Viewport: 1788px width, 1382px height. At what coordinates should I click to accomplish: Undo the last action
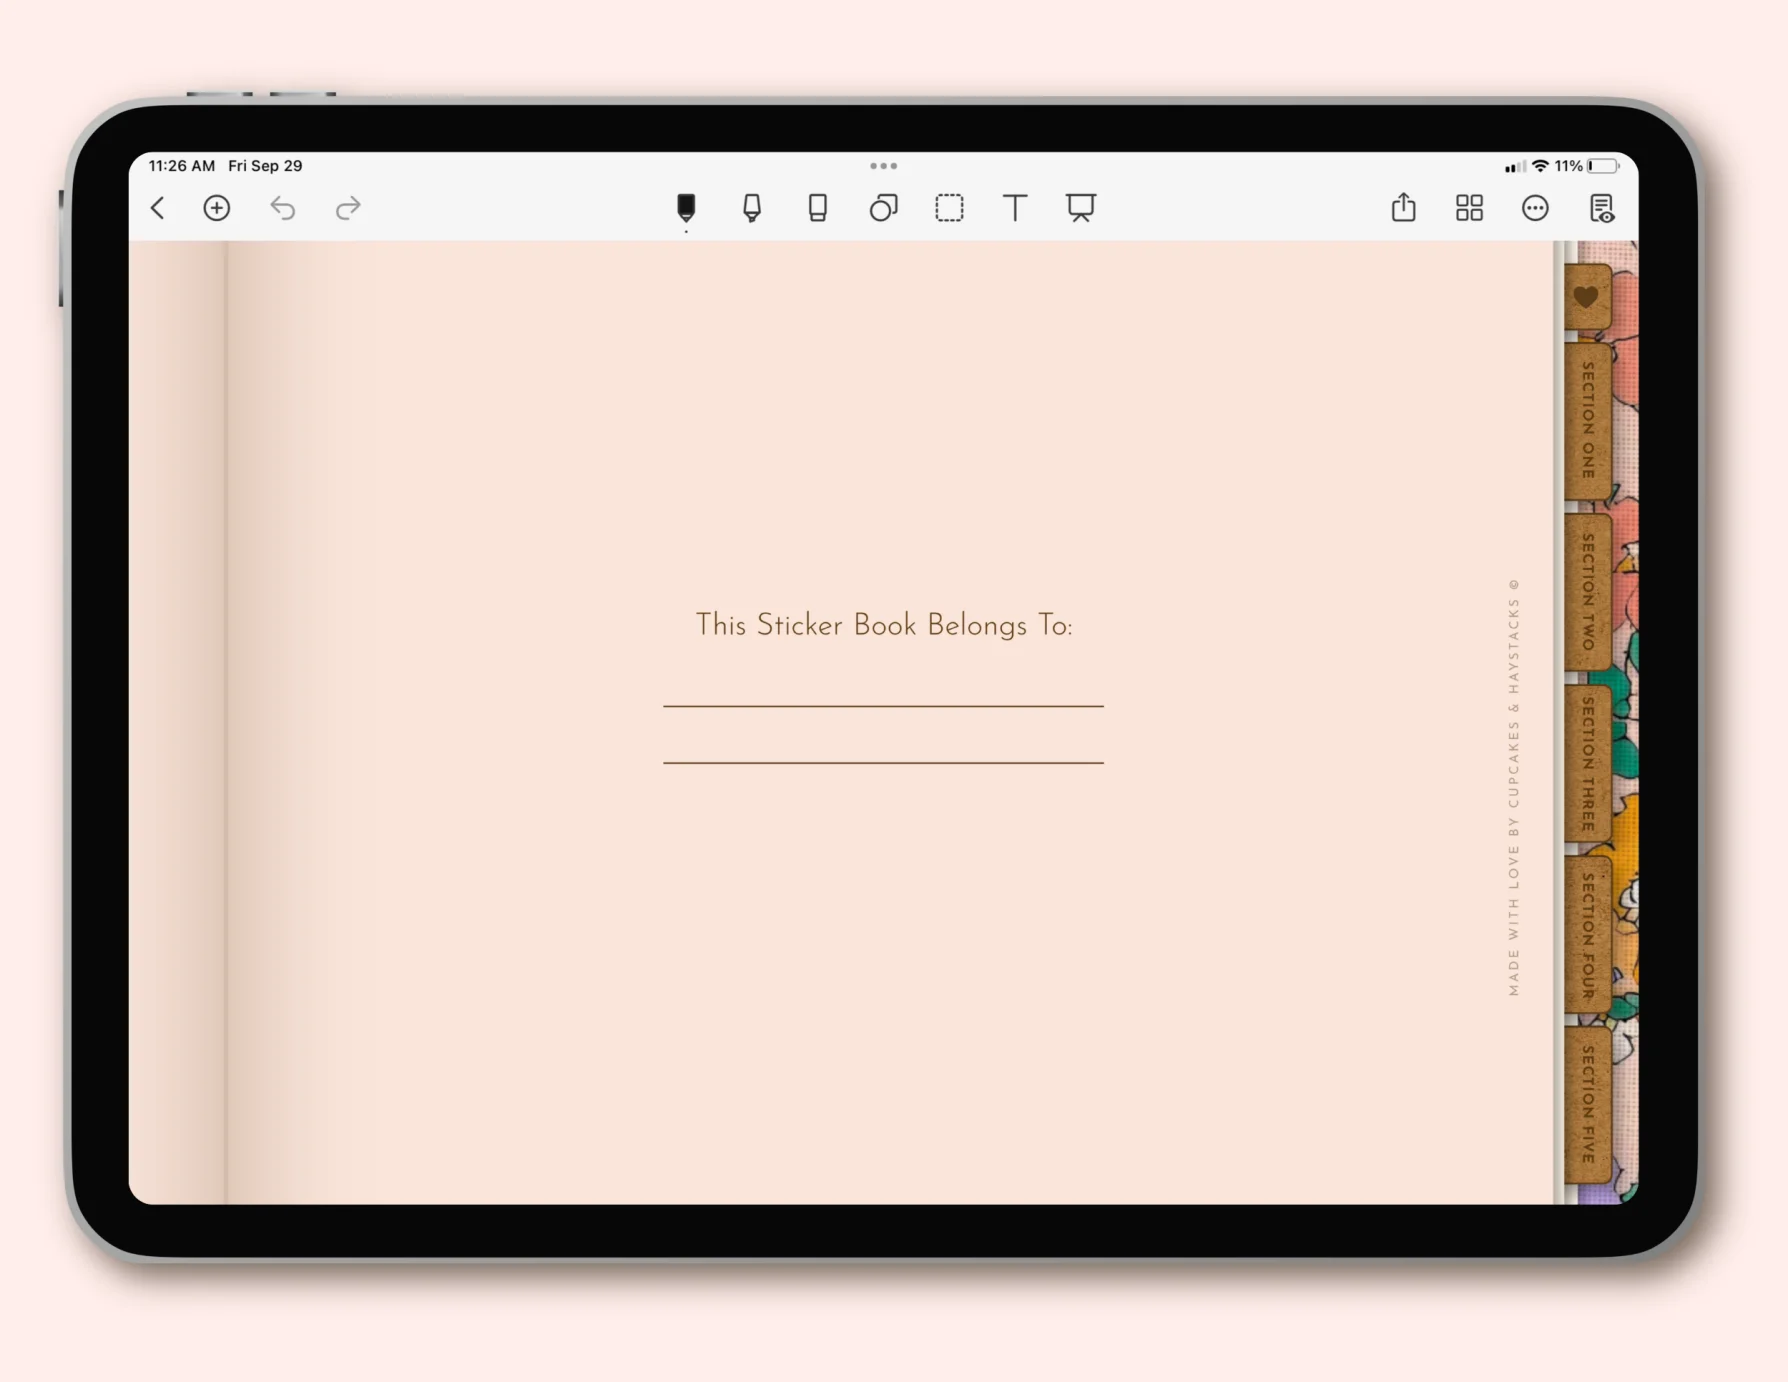coord(283,208)
